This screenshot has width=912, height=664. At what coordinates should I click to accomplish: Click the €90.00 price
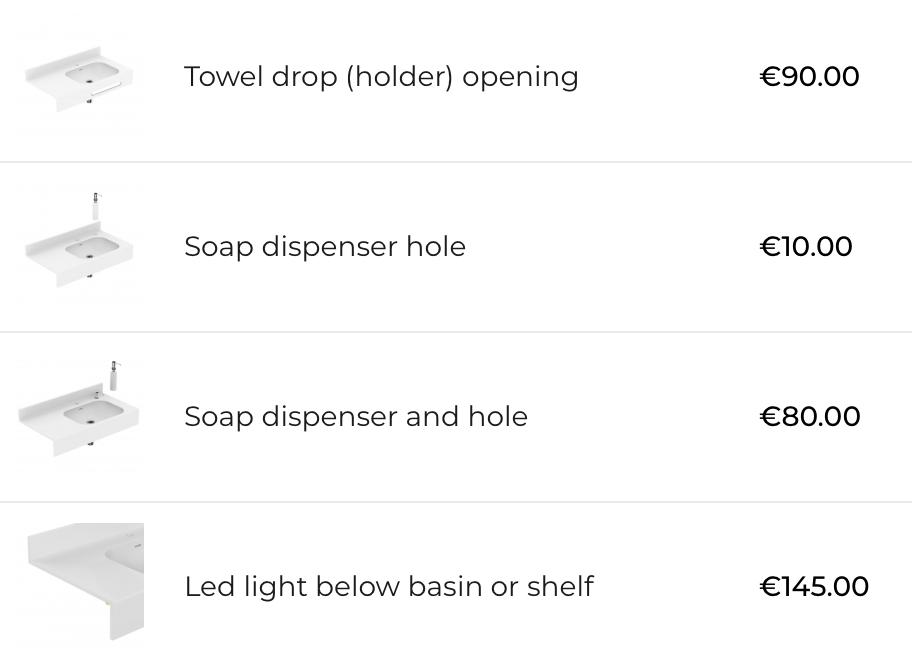tap(809, 77)
